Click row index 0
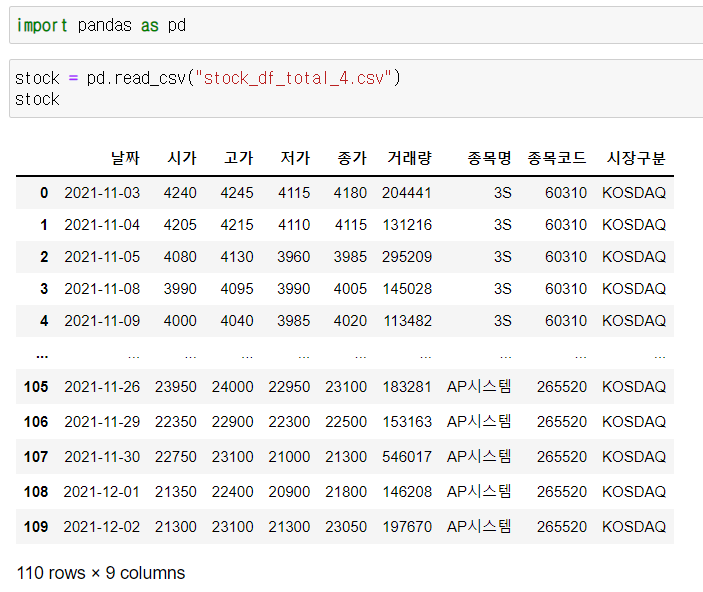Screen dimensions: 703x592 point(44,193)
